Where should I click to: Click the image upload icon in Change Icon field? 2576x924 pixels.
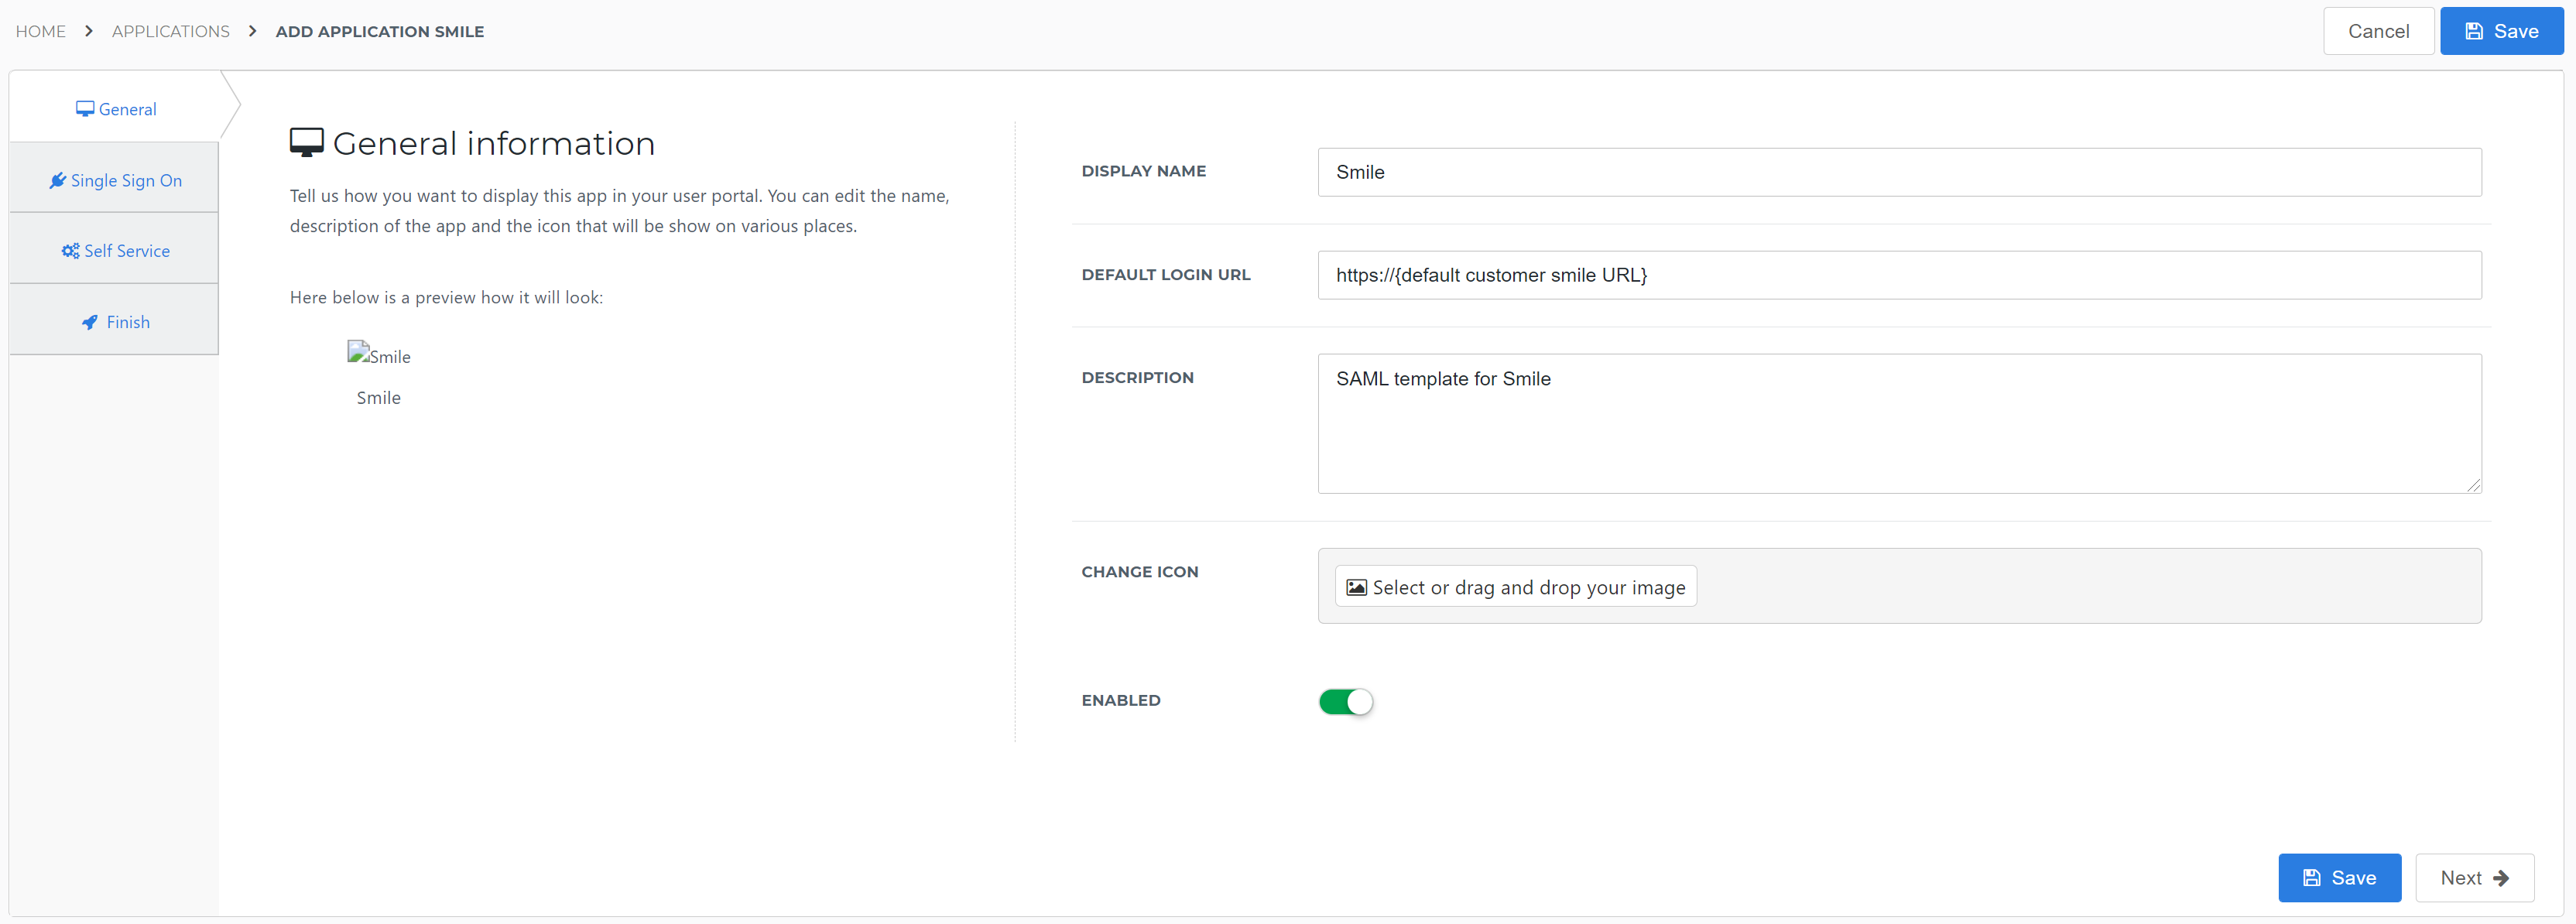coord(1357,586)
